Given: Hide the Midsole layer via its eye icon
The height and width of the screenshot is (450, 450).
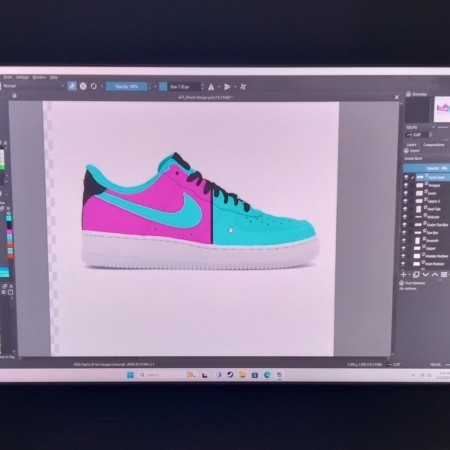Looking at the screenshot, I should click(406, 217).
